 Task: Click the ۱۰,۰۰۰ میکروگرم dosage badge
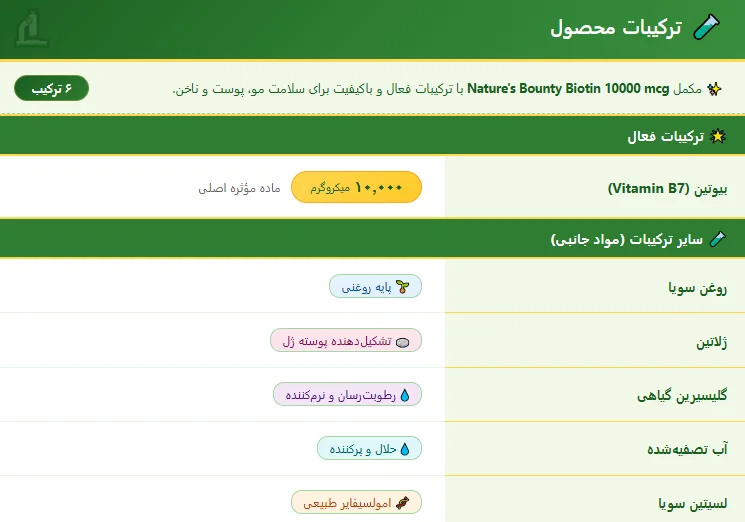356,188
